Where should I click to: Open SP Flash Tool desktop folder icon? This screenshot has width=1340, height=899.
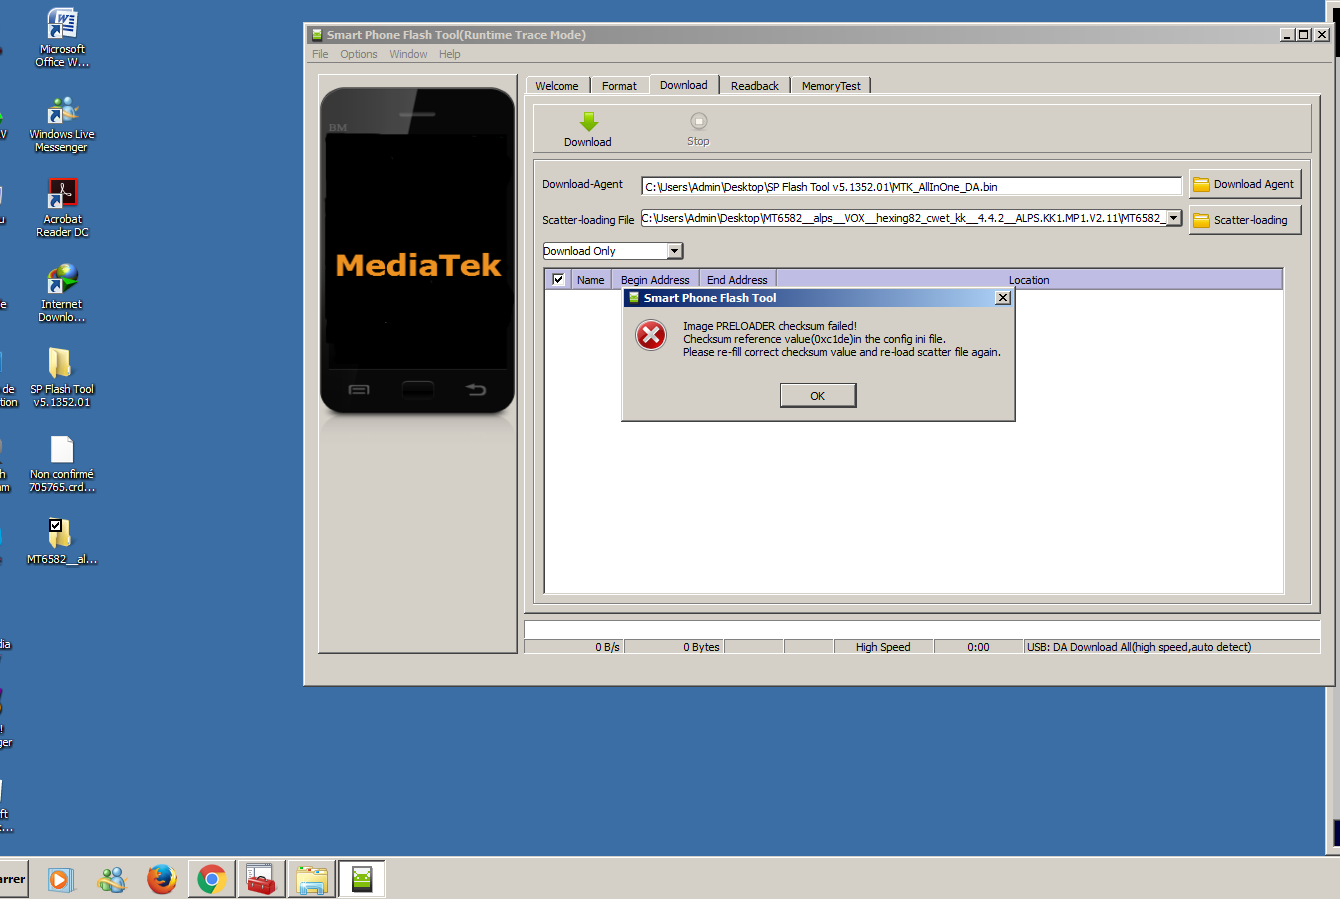[61, 364]
